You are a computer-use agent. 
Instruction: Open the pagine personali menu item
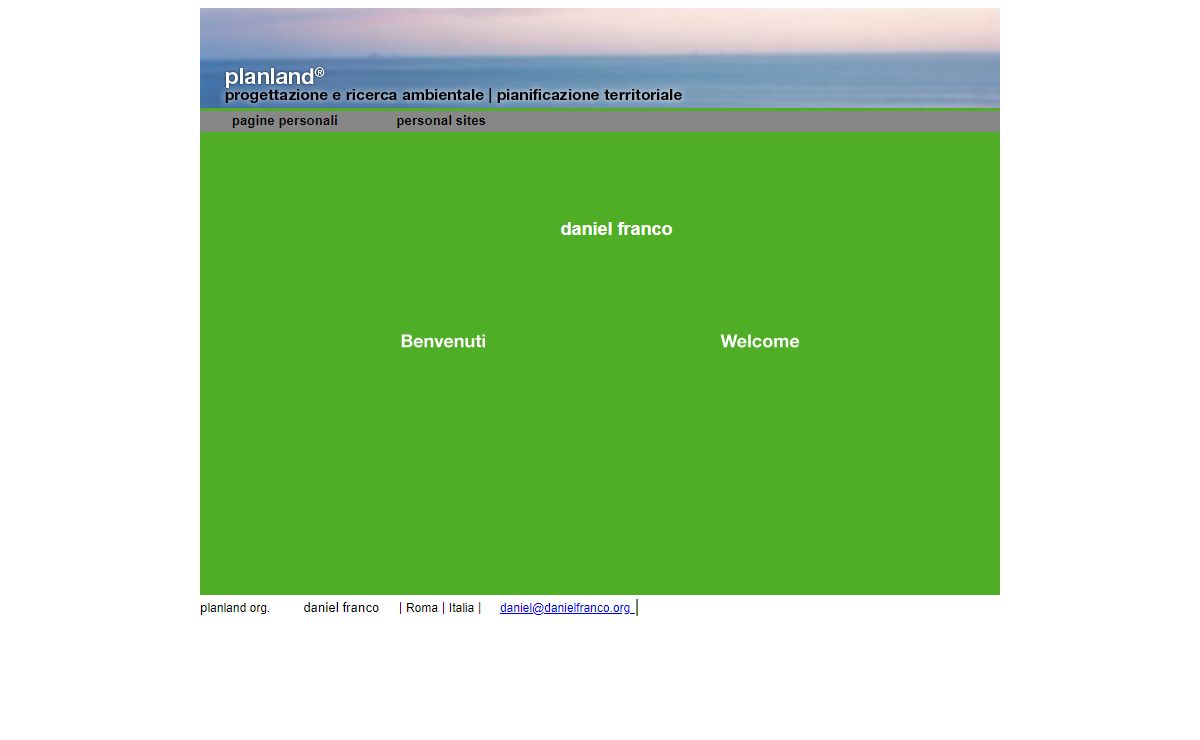coord(285,121)
